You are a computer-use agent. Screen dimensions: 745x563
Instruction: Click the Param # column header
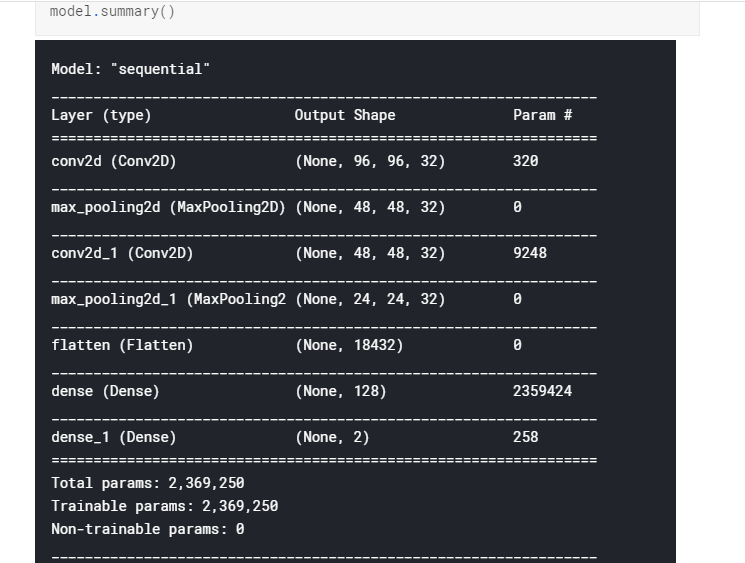point(543,115)
